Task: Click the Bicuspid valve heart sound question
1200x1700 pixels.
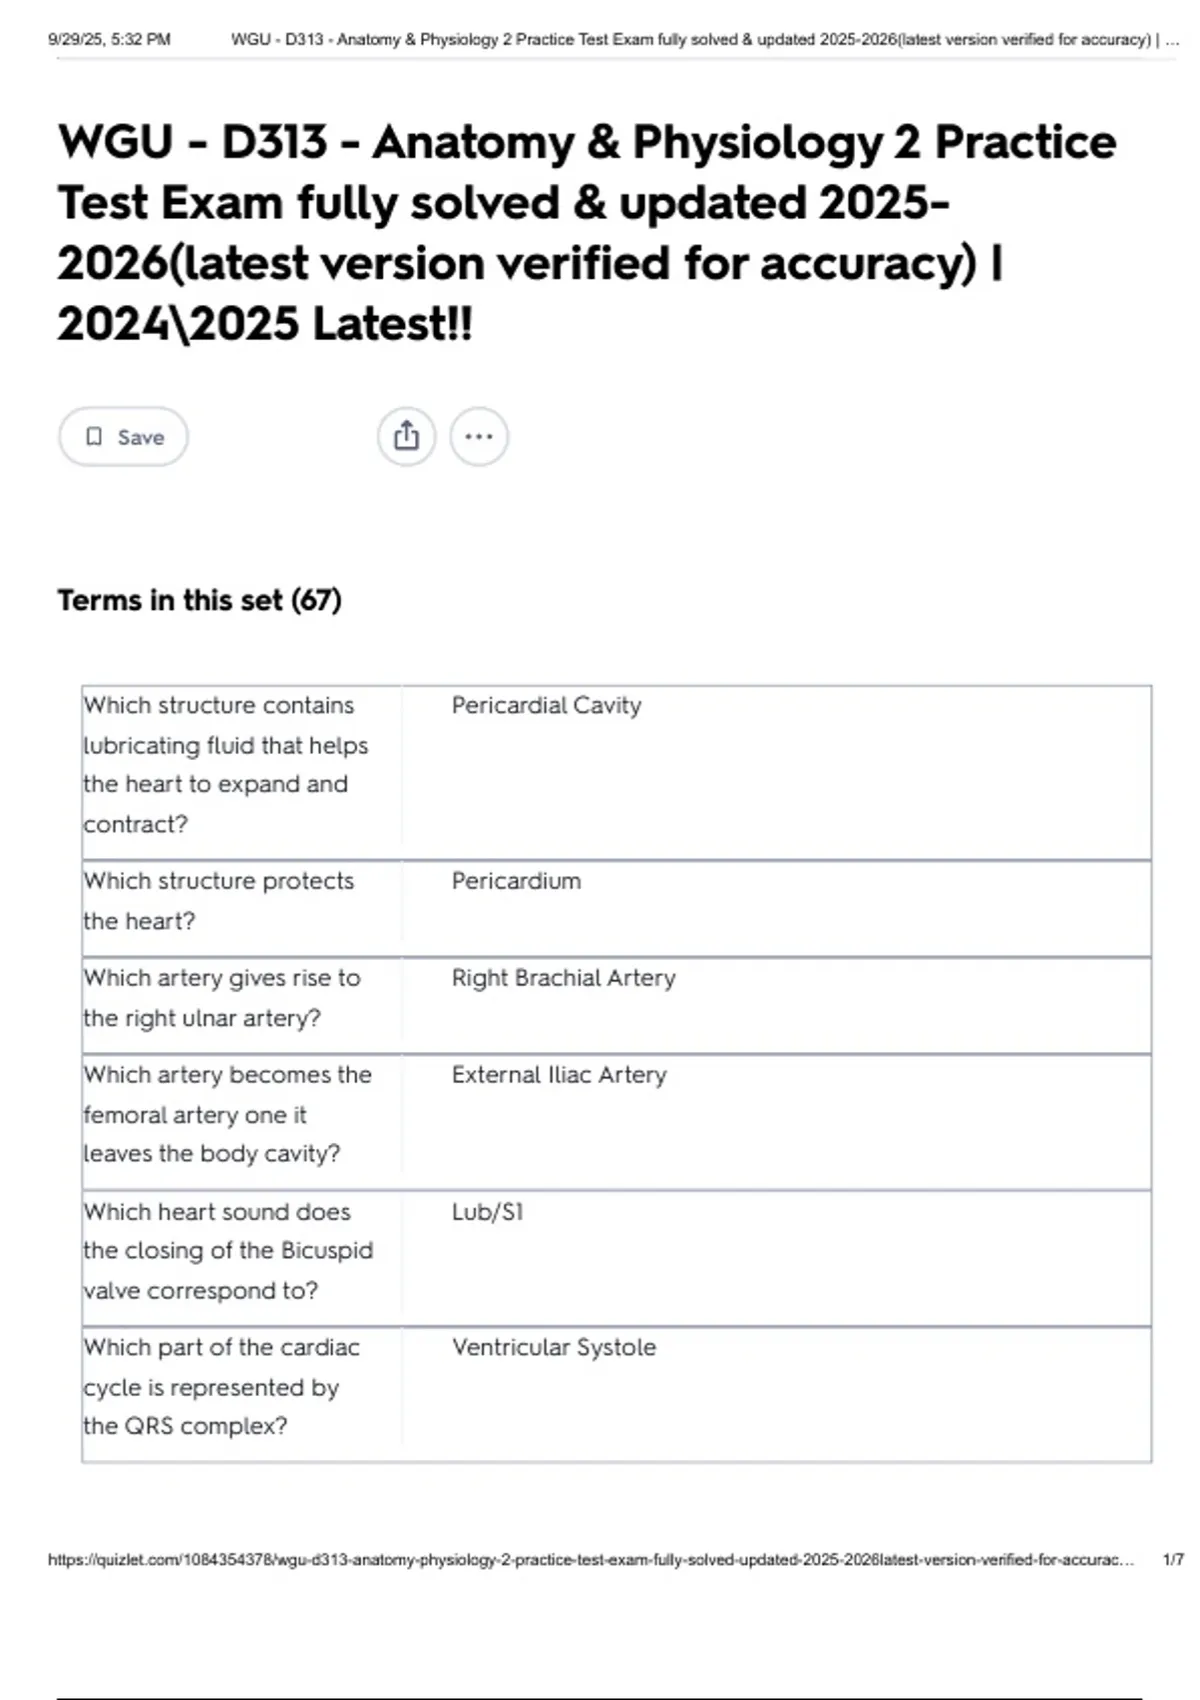Action: coord(228,1251)
